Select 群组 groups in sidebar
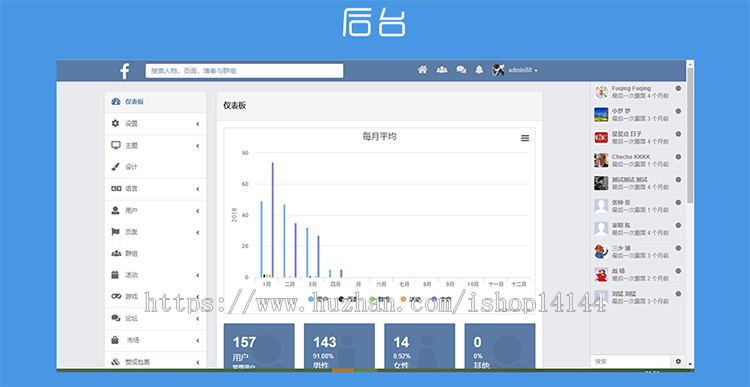Viewport: 750px width, 387px height. 155,254
